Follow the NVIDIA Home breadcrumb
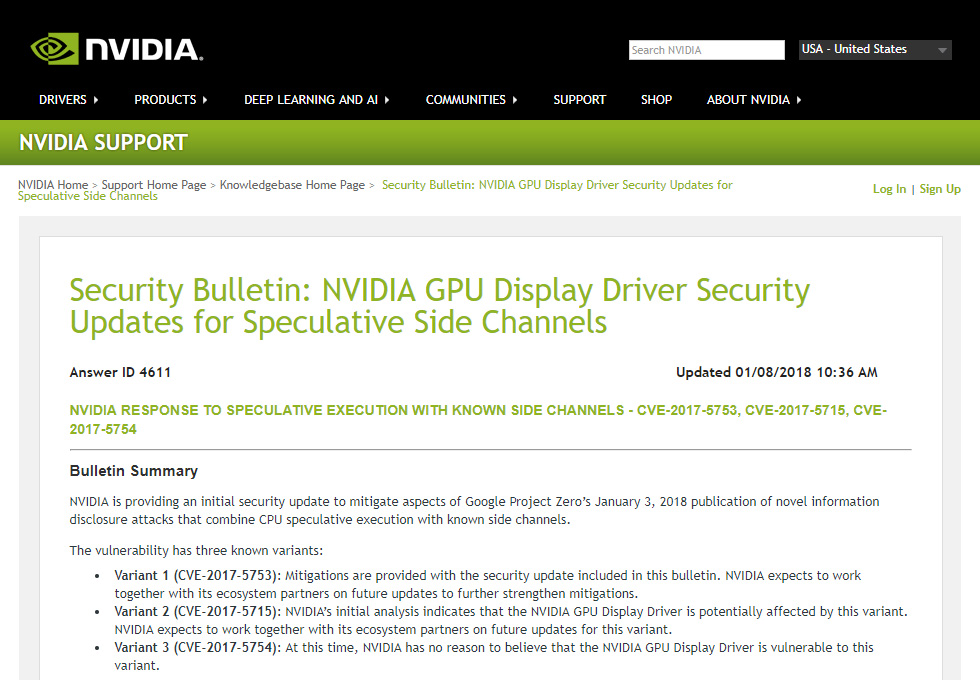Viewport: 980px width, 680px height. (53, 185)
